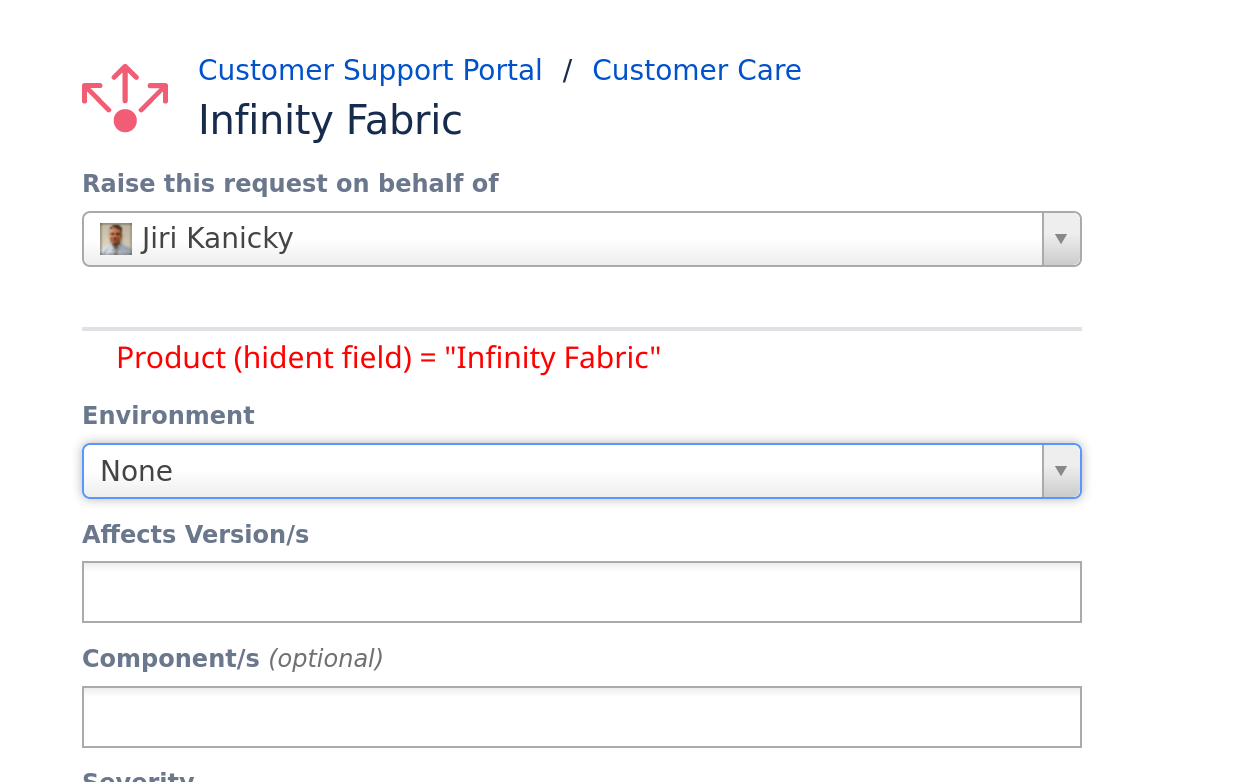
Task: Select the 'None' value in Environment field
Action: click(136, 471)
